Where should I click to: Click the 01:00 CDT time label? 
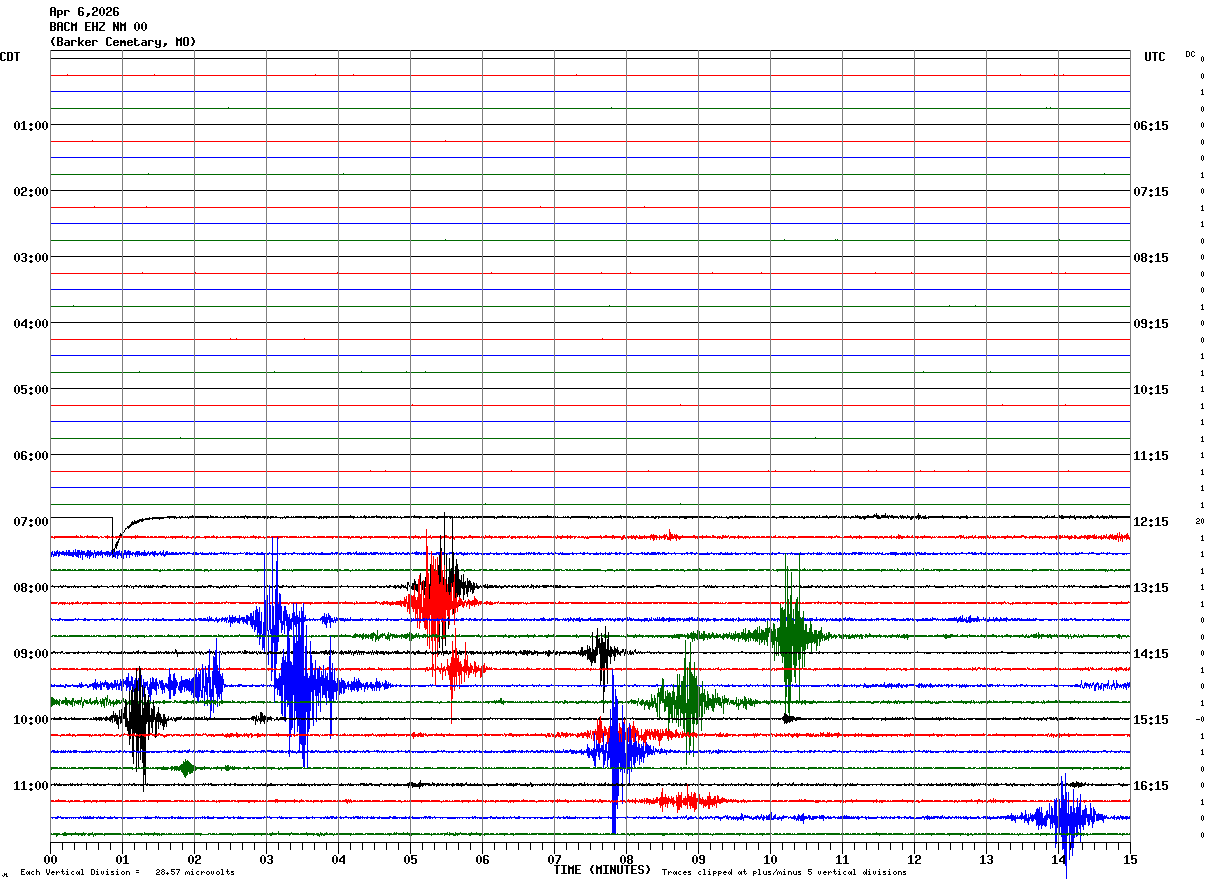pyautogui.click(x=30, y=126)
